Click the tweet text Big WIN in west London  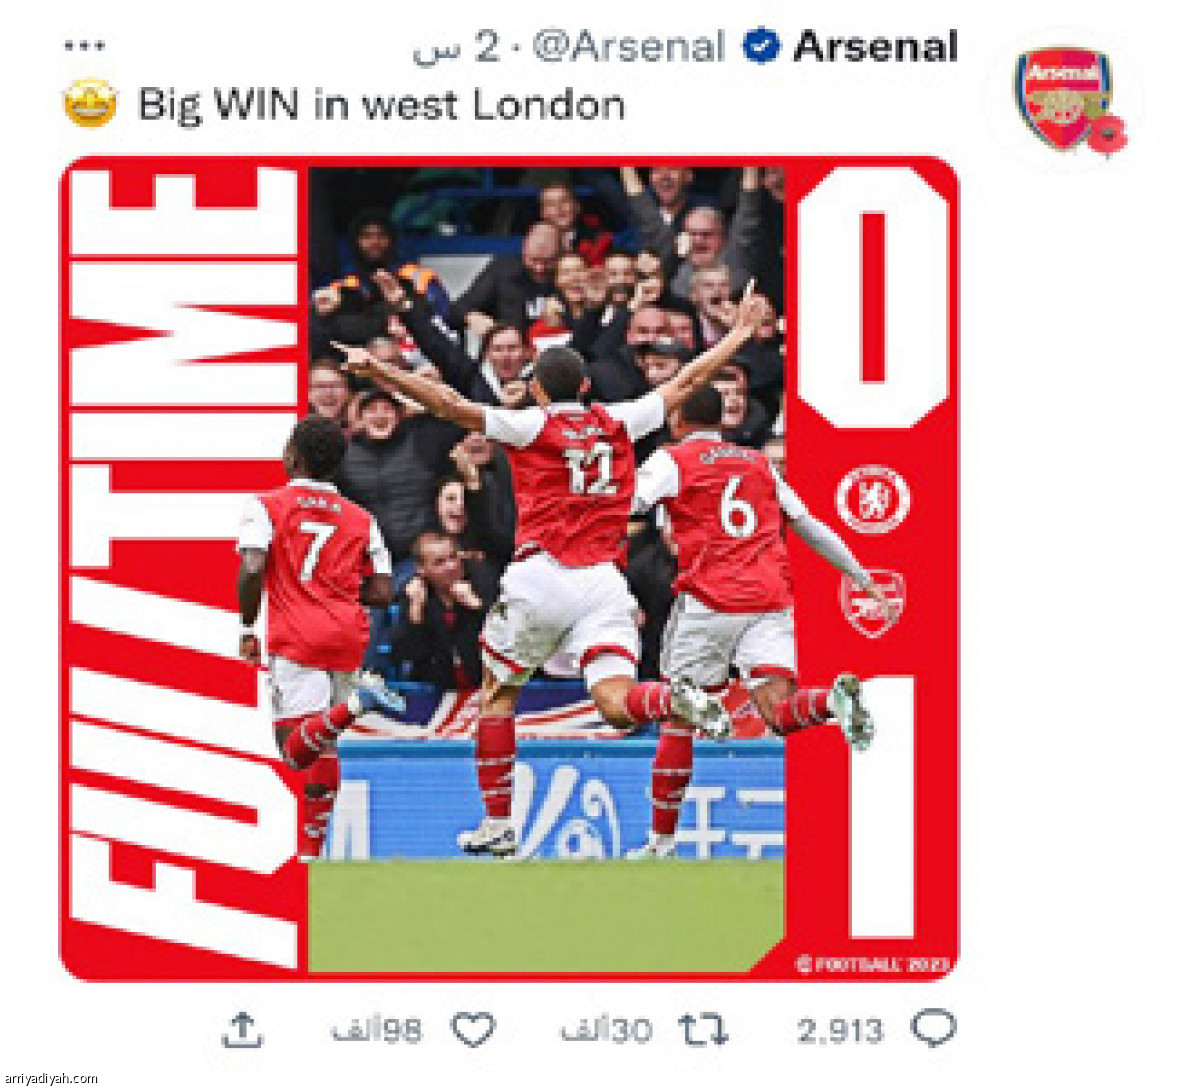381,104
